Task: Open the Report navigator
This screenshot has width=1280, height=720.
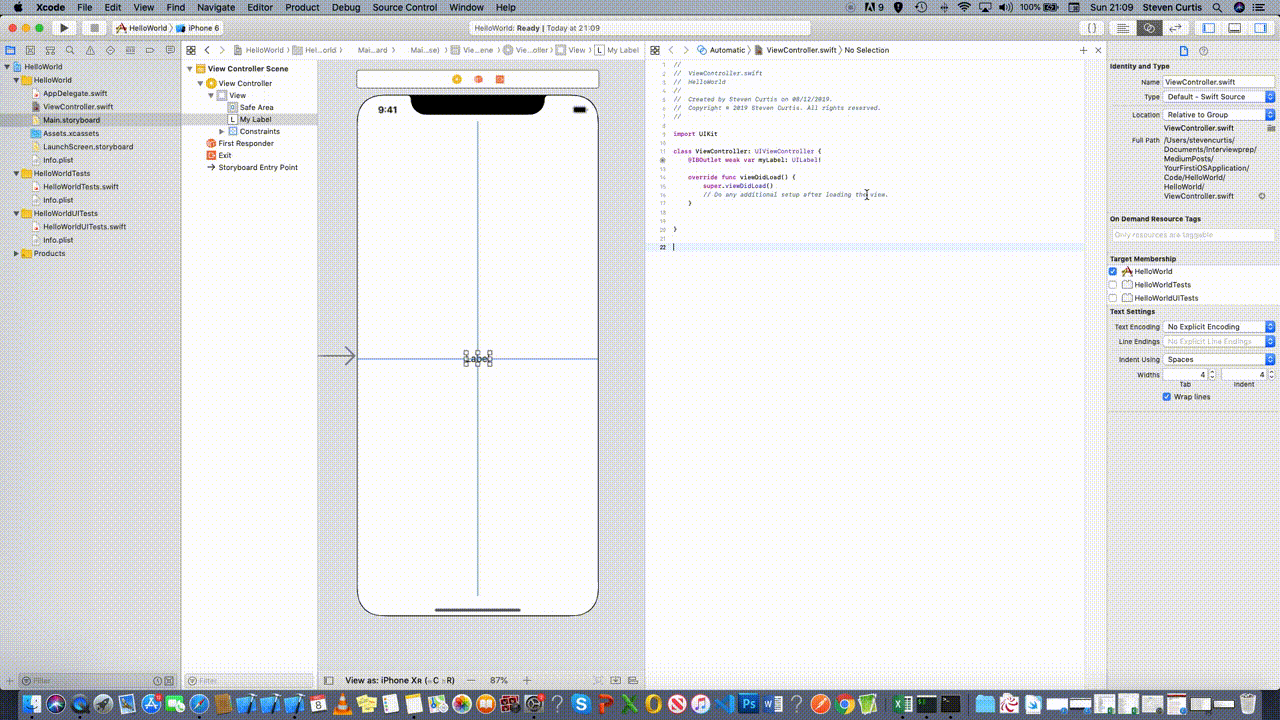Action: tap(170, 50)
